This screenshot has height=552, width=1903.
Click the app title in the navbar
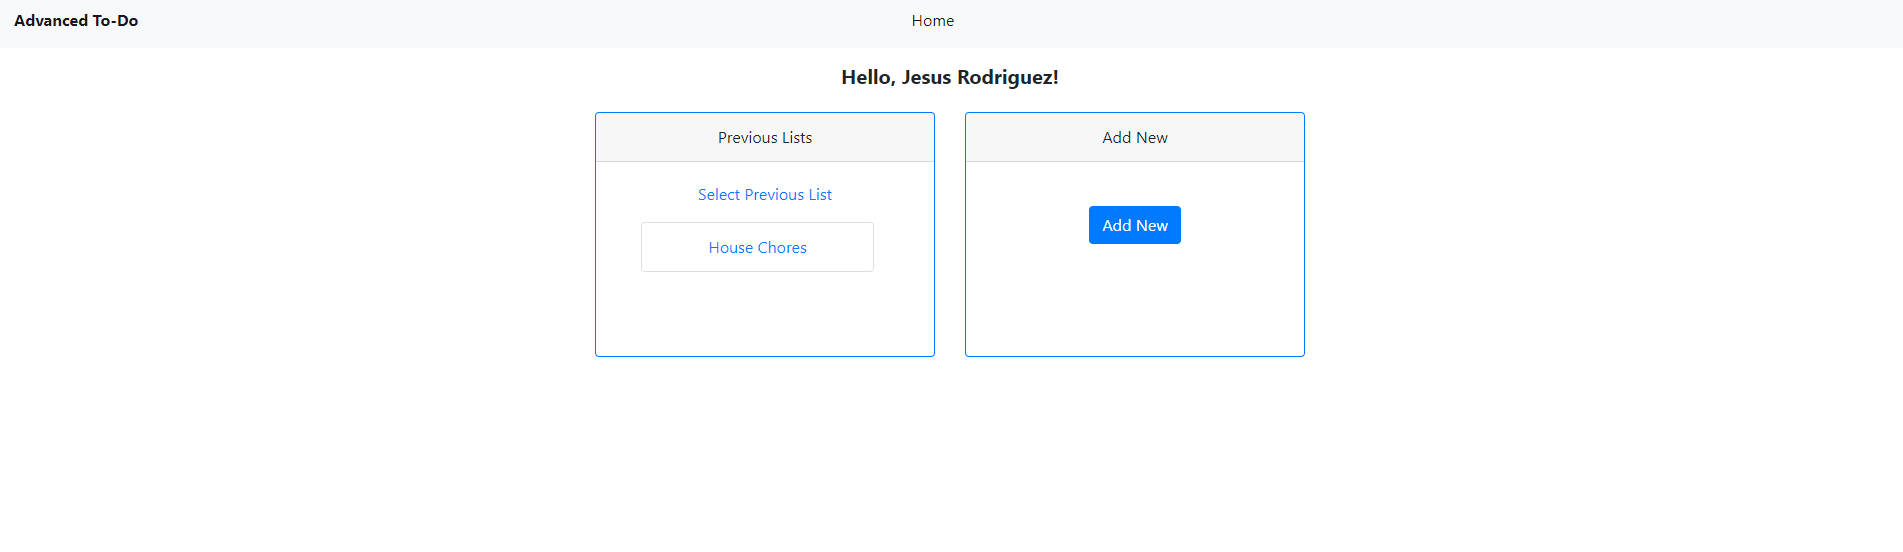pyautogui.click(x=76, y=21)
